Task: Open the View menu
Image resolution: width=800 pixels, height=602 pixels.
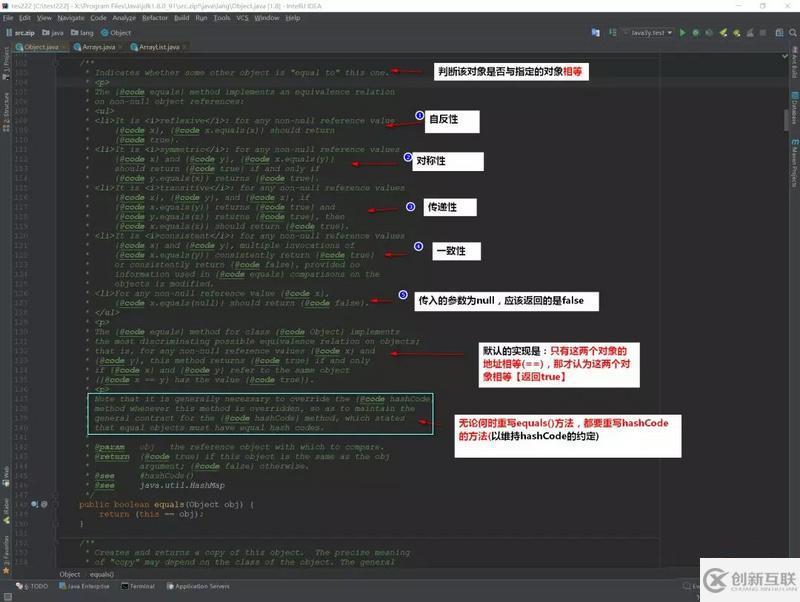Action: pos(44,18)
